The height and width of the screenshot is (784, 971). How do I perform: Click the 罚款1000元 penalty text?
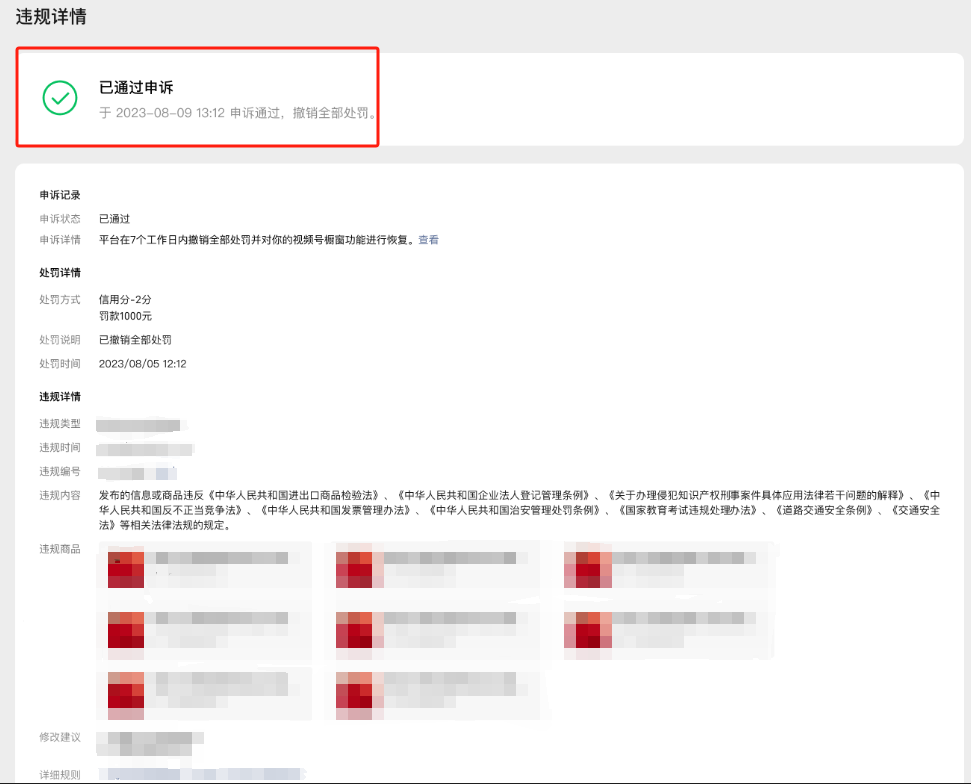coord(125,316)
